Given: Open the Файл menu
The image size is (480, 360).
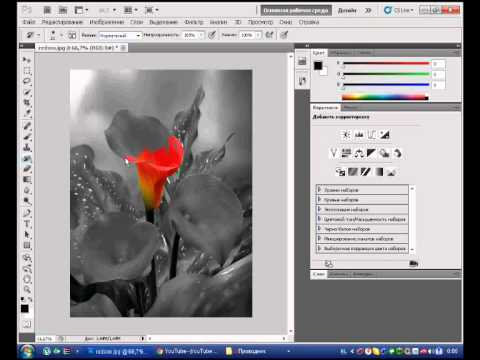Looking at the screenshot, I should pos(29,22).
